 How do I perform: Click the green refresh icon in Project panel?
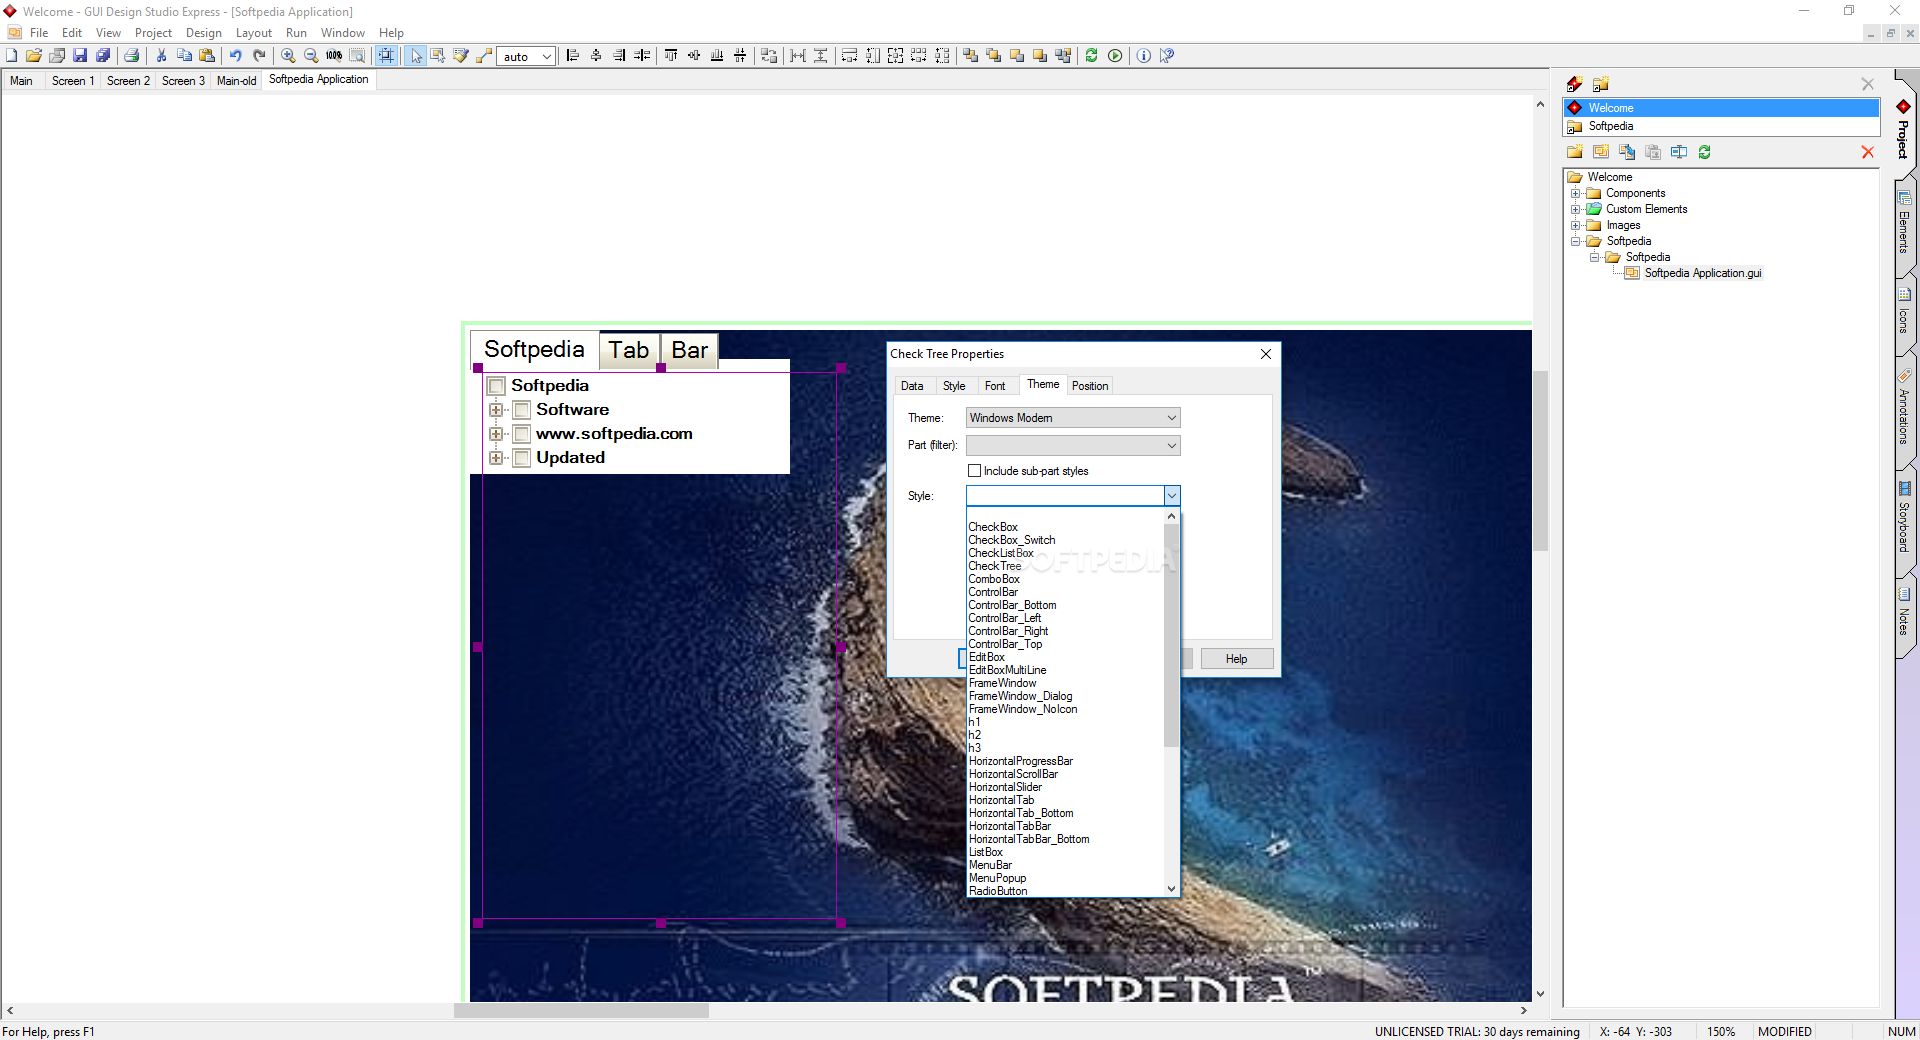(x=1704, y=152)
